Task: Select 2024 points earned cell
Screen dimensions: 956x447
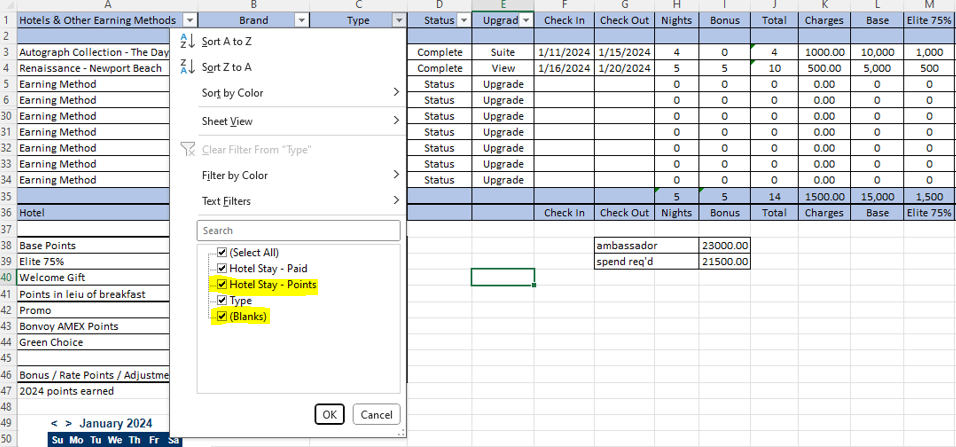Action: click(94, 391)
